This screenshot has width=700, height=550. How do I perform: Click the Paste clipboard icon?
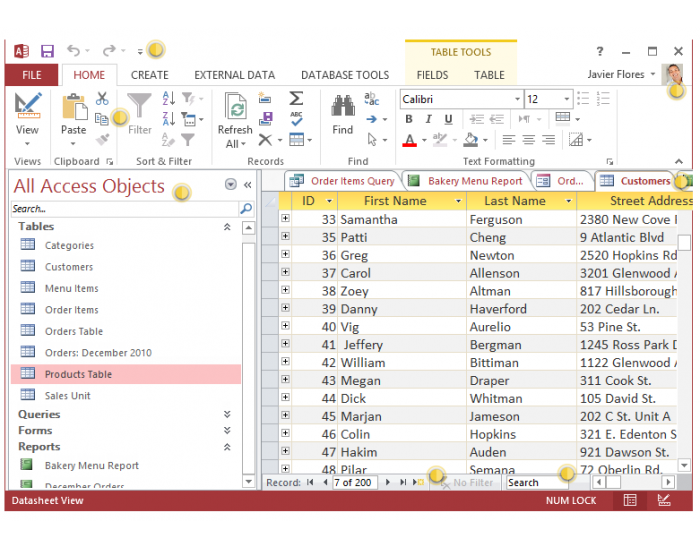(74, 107)
